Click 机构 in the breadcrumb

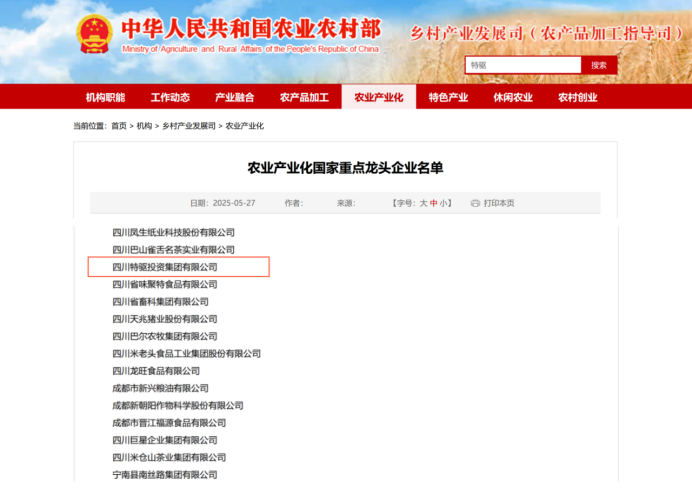tap(144, 126)
